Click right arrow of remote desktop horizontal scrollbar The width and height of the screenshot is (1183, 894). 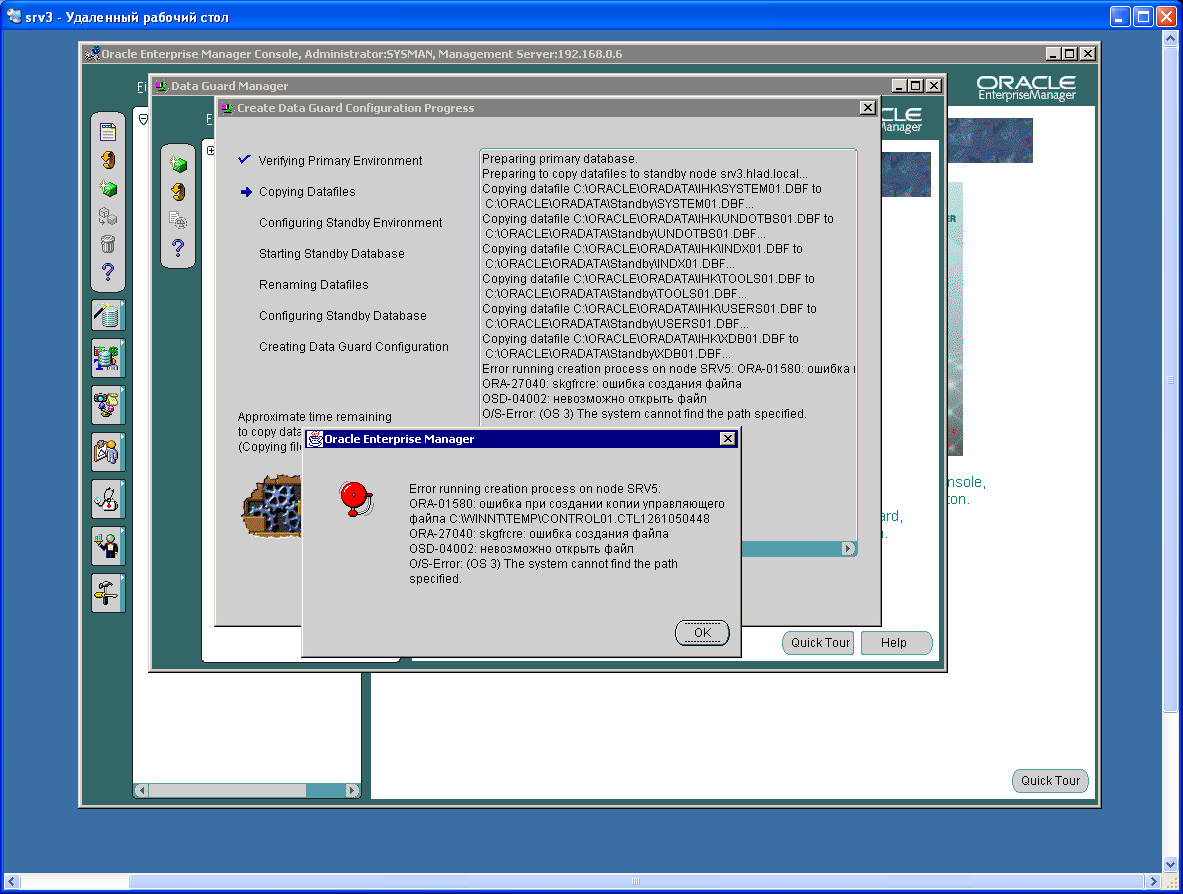[1152, 881]
